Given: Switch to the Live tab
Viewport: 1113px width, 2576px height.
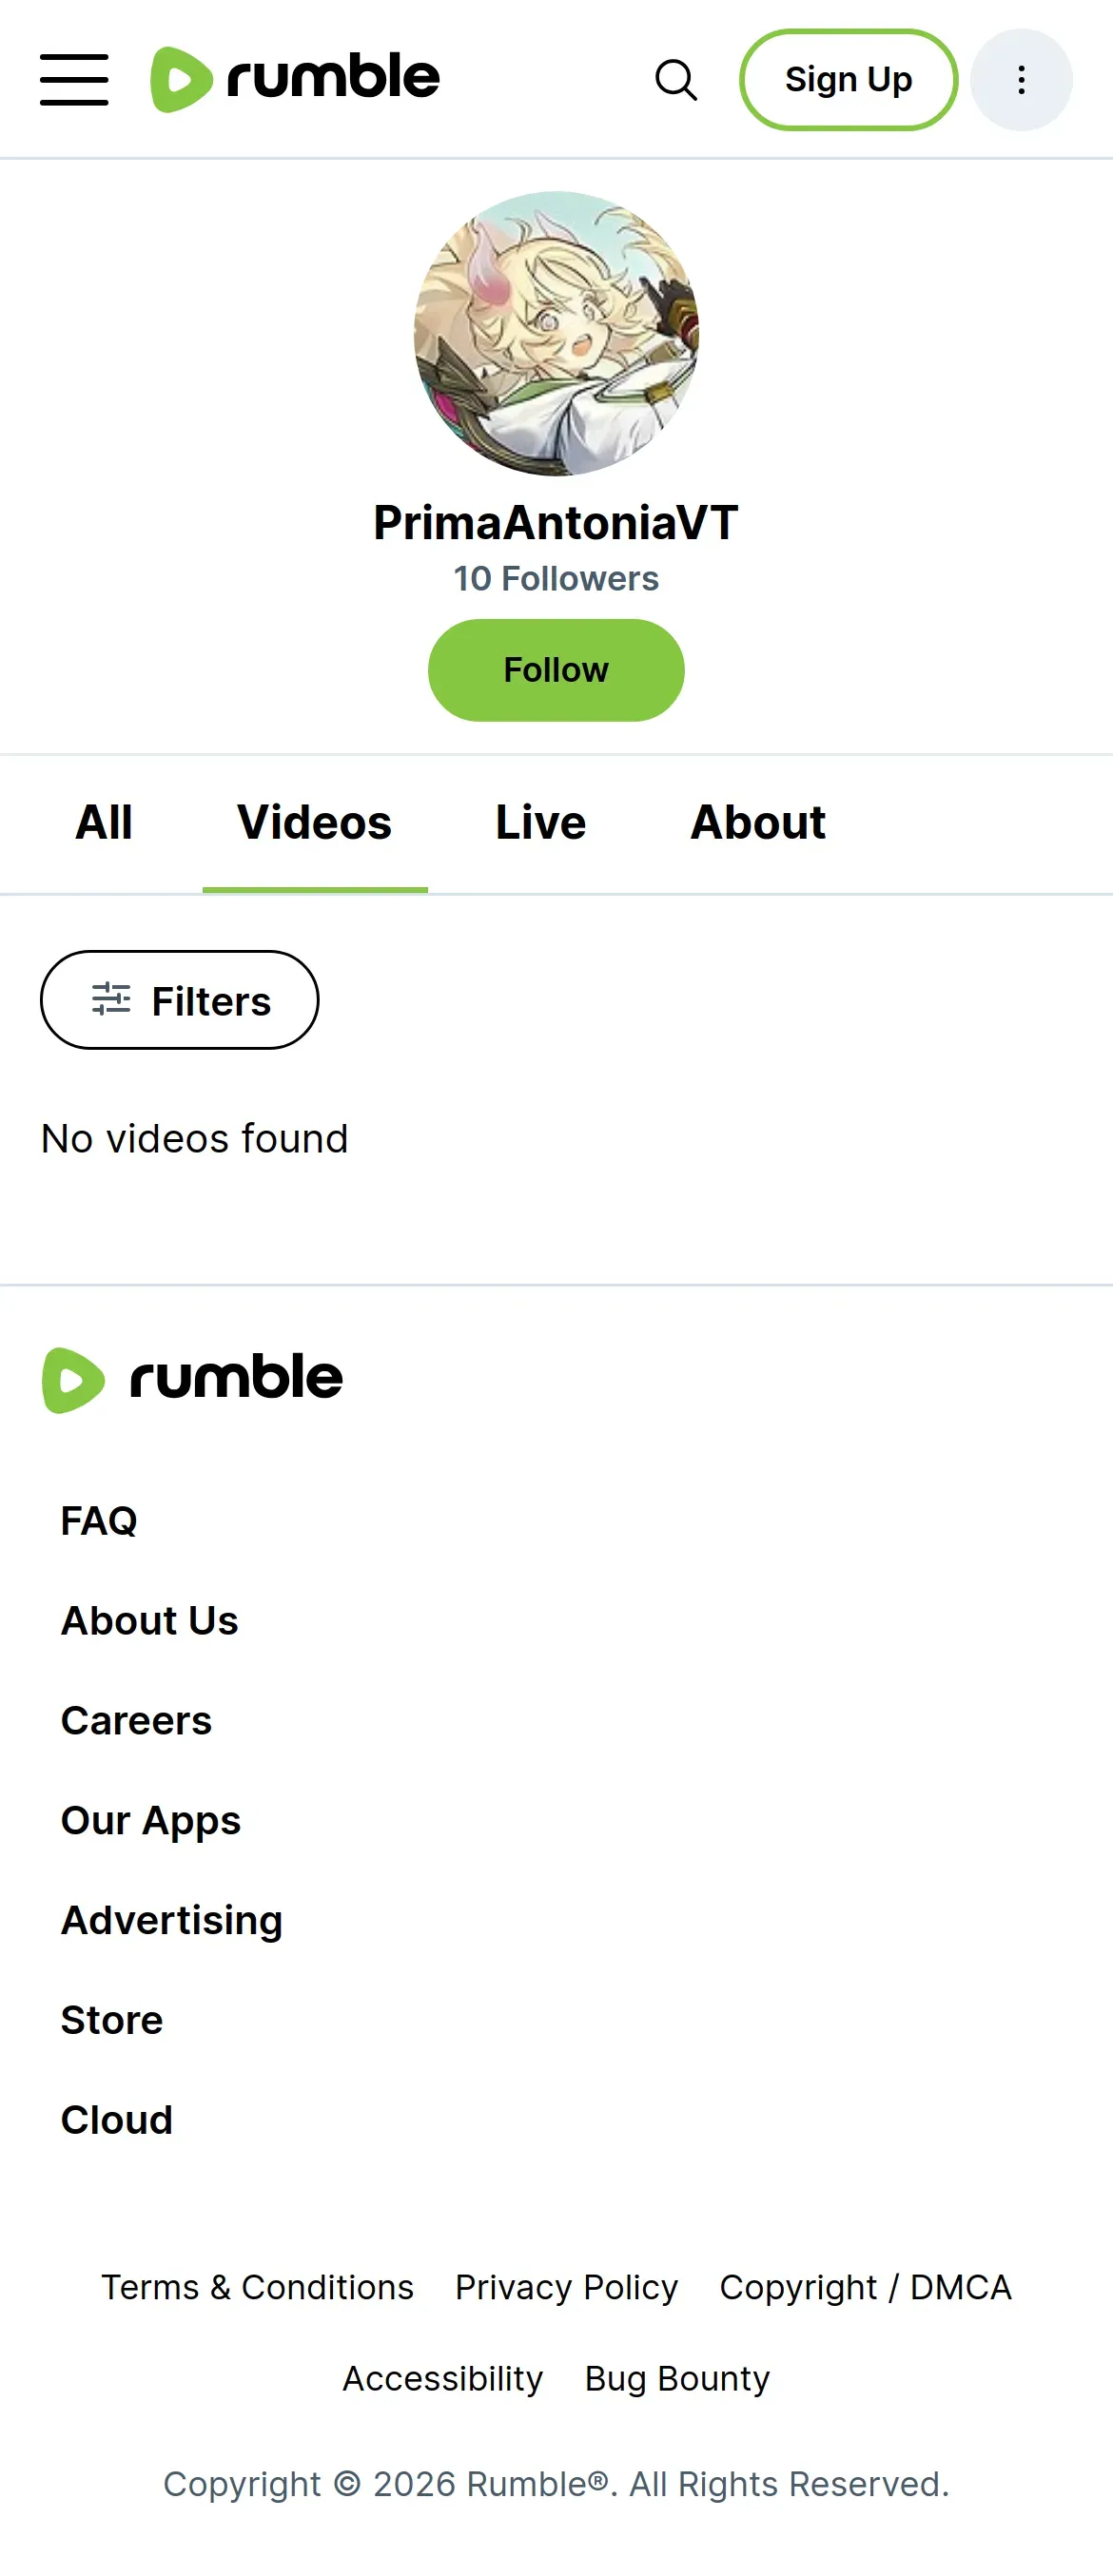Looking at the screenshot, I should [x=540, y=823].
